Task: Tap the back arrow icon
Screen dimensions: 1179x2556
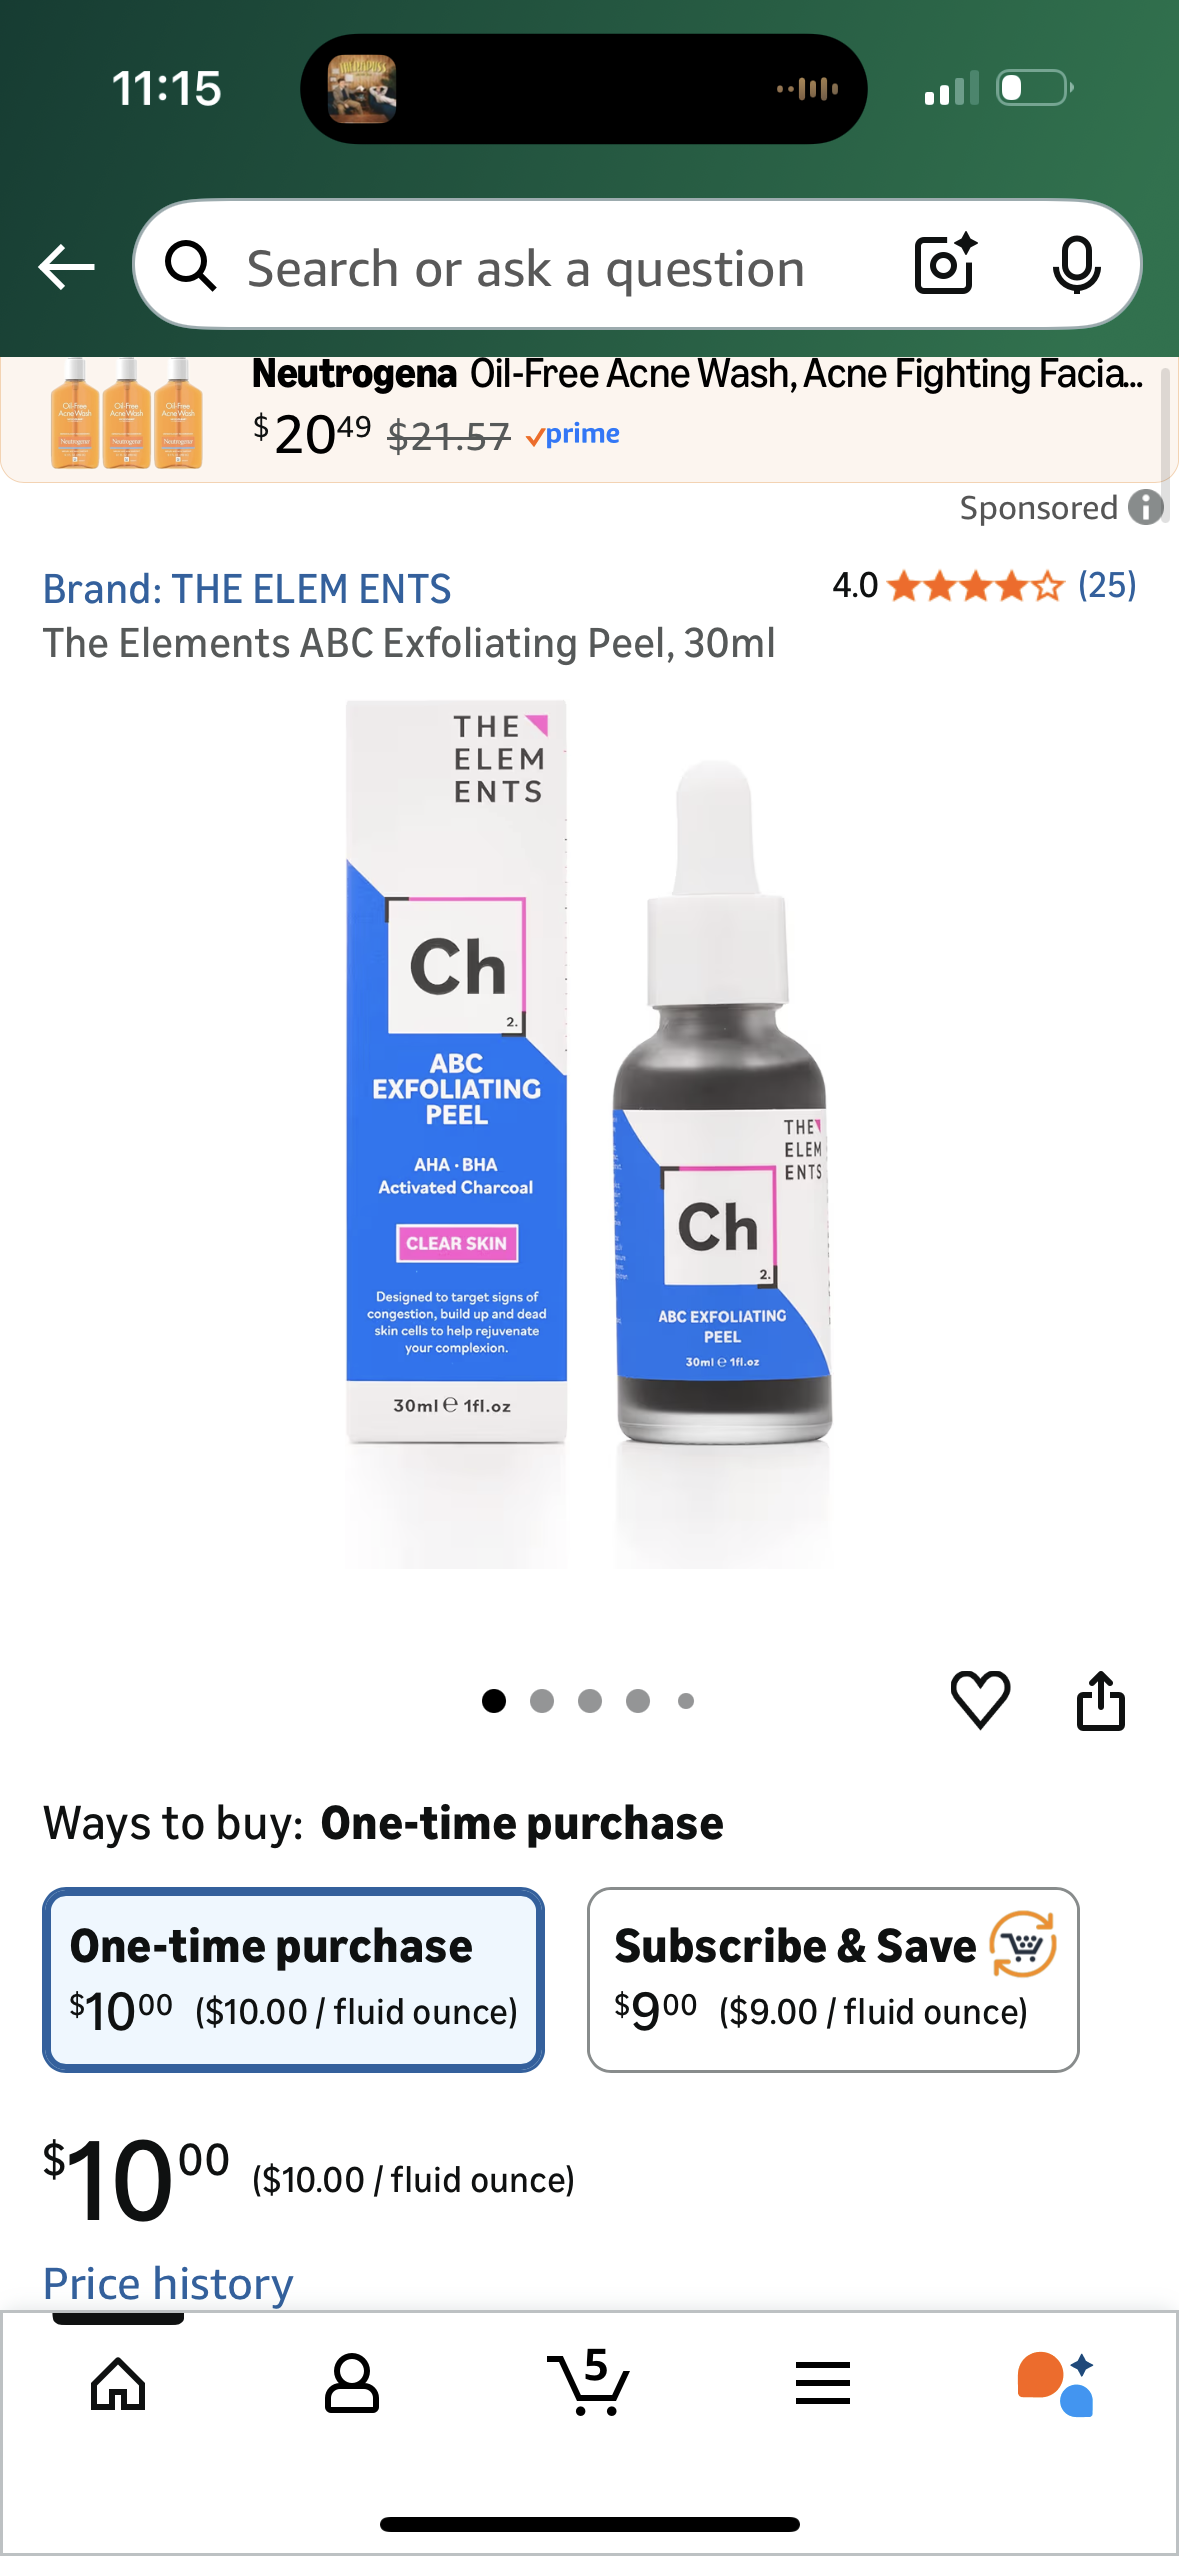Action: pyautogui.click(x=66, y=267)
